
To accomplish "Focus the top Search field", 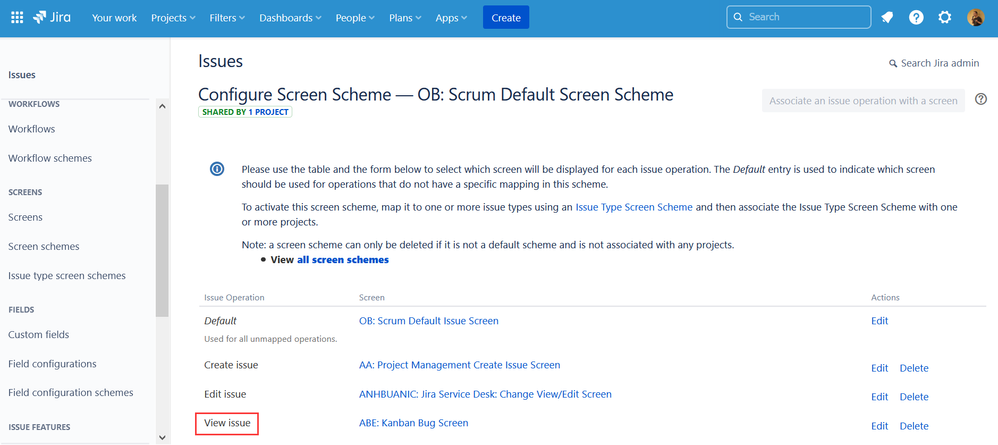I will [799, 17].
